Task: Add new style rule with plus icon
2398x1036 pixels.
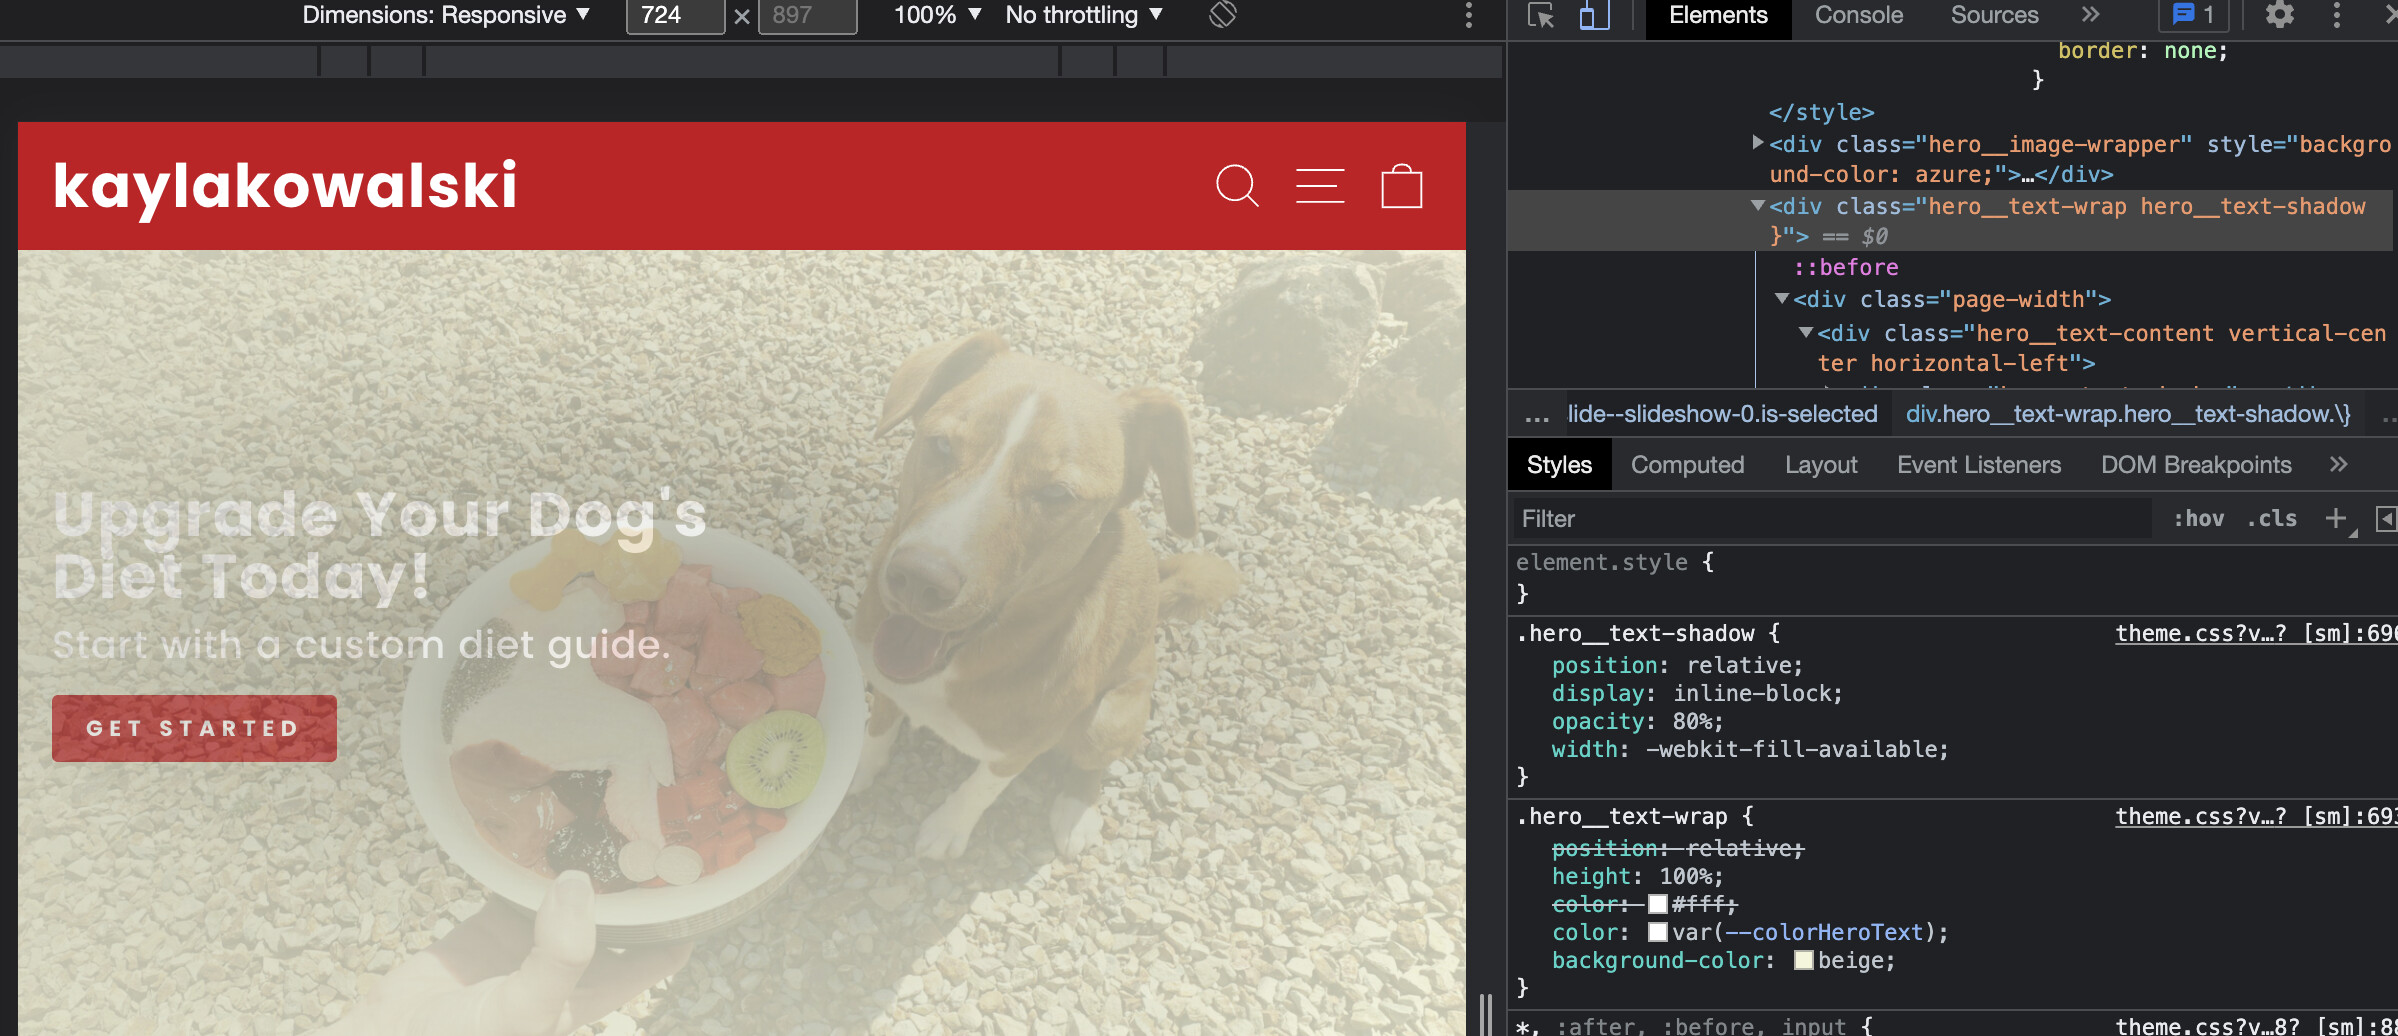Action: tap(2335, 518)
